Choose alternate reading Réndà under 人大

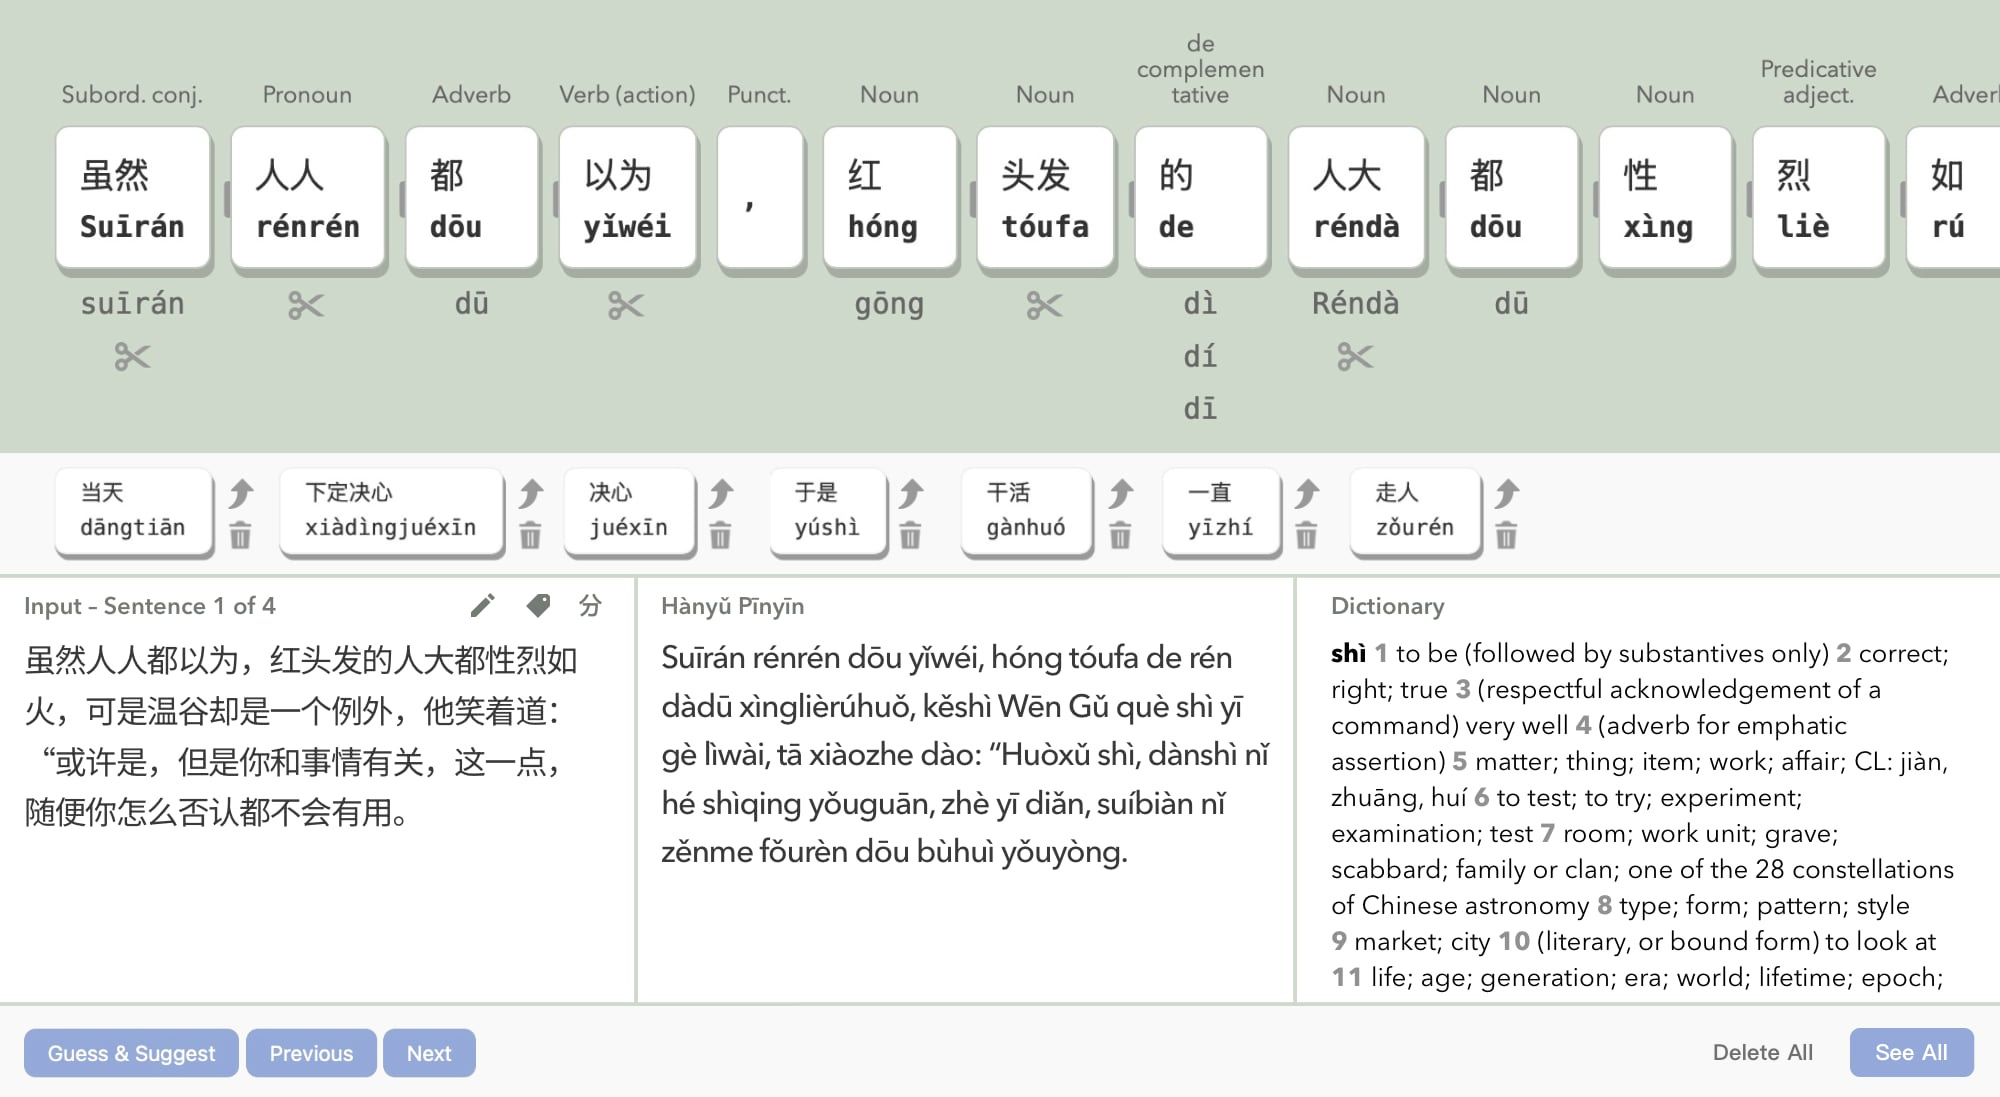coord(1356,304)
